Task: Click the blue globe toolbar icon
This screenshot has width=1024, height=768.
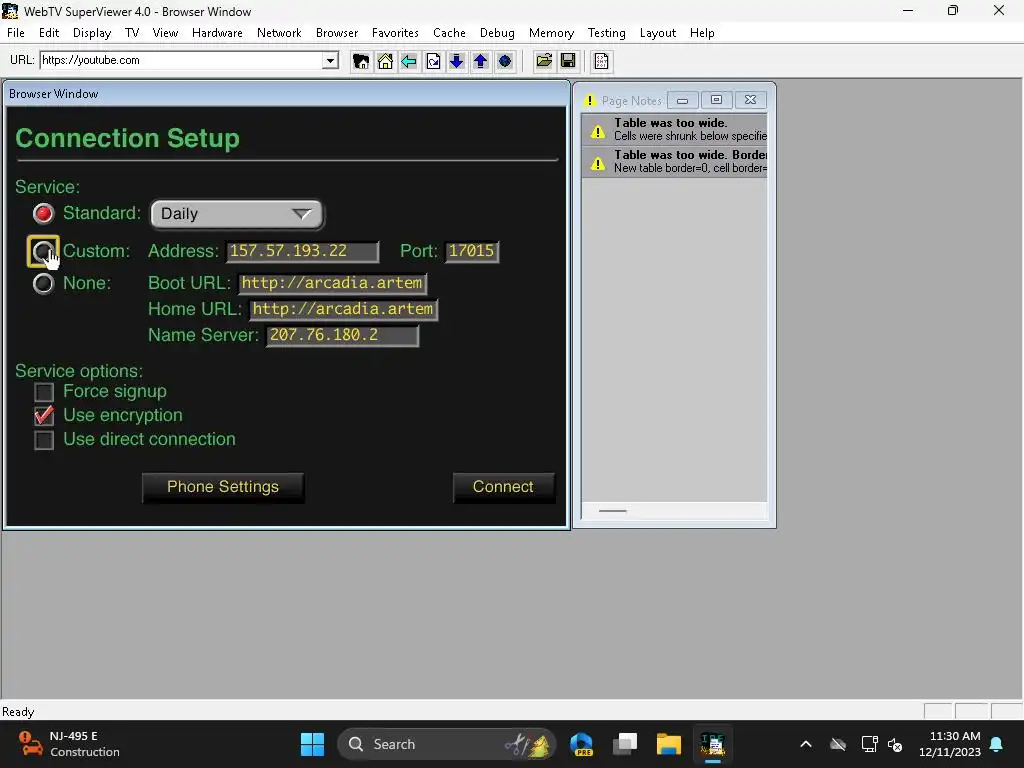Action: pos(505,61)
